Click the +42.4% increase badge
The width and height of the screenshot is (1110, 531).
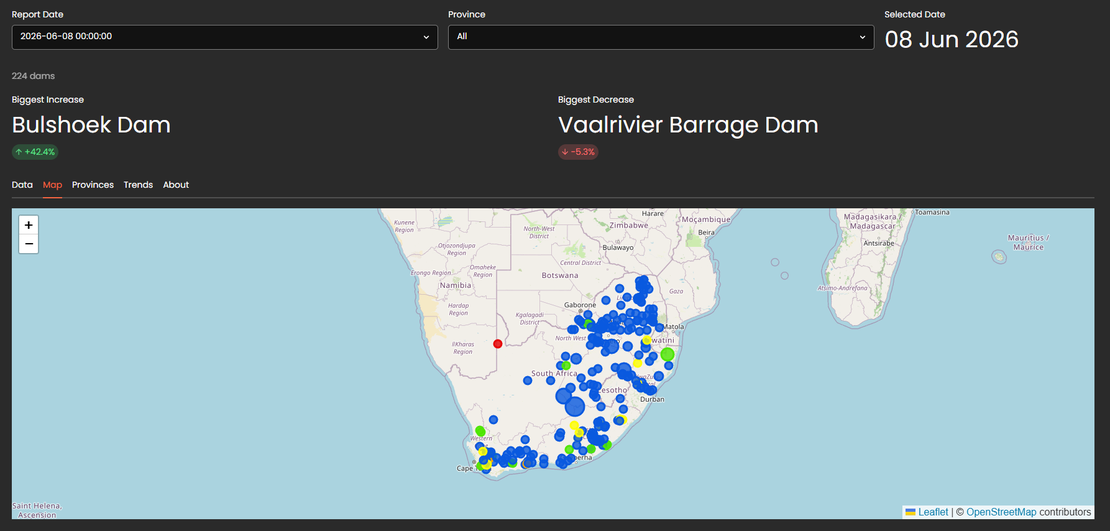(x=35, y=152)
